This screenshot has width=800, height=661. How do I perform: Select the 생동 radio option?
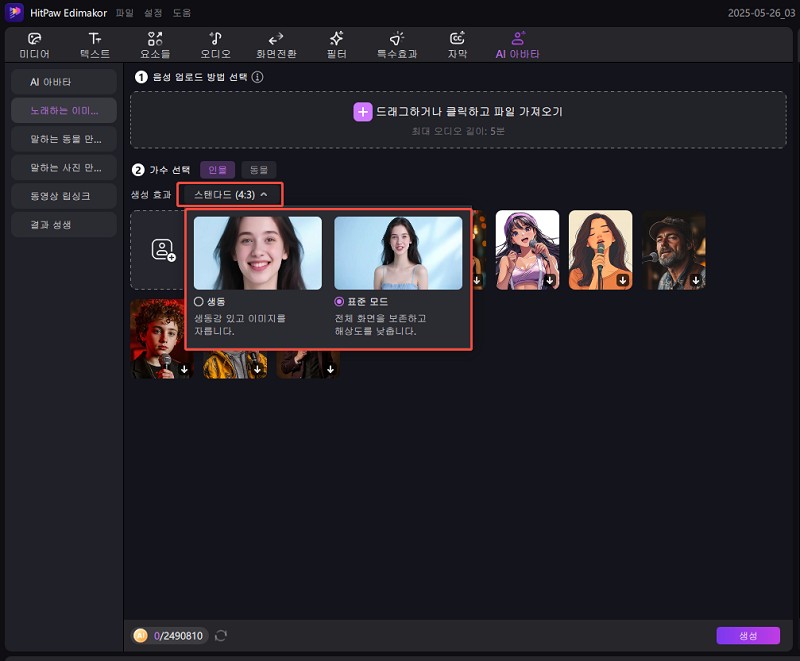[198, 301]
